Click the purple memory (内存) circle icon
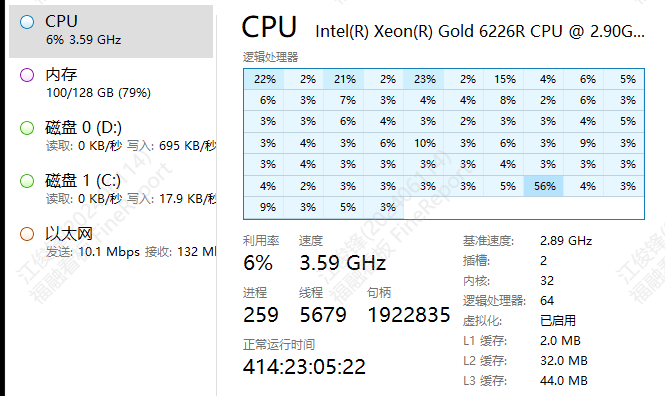Viewport: 665px width, 396px height. 27,75
